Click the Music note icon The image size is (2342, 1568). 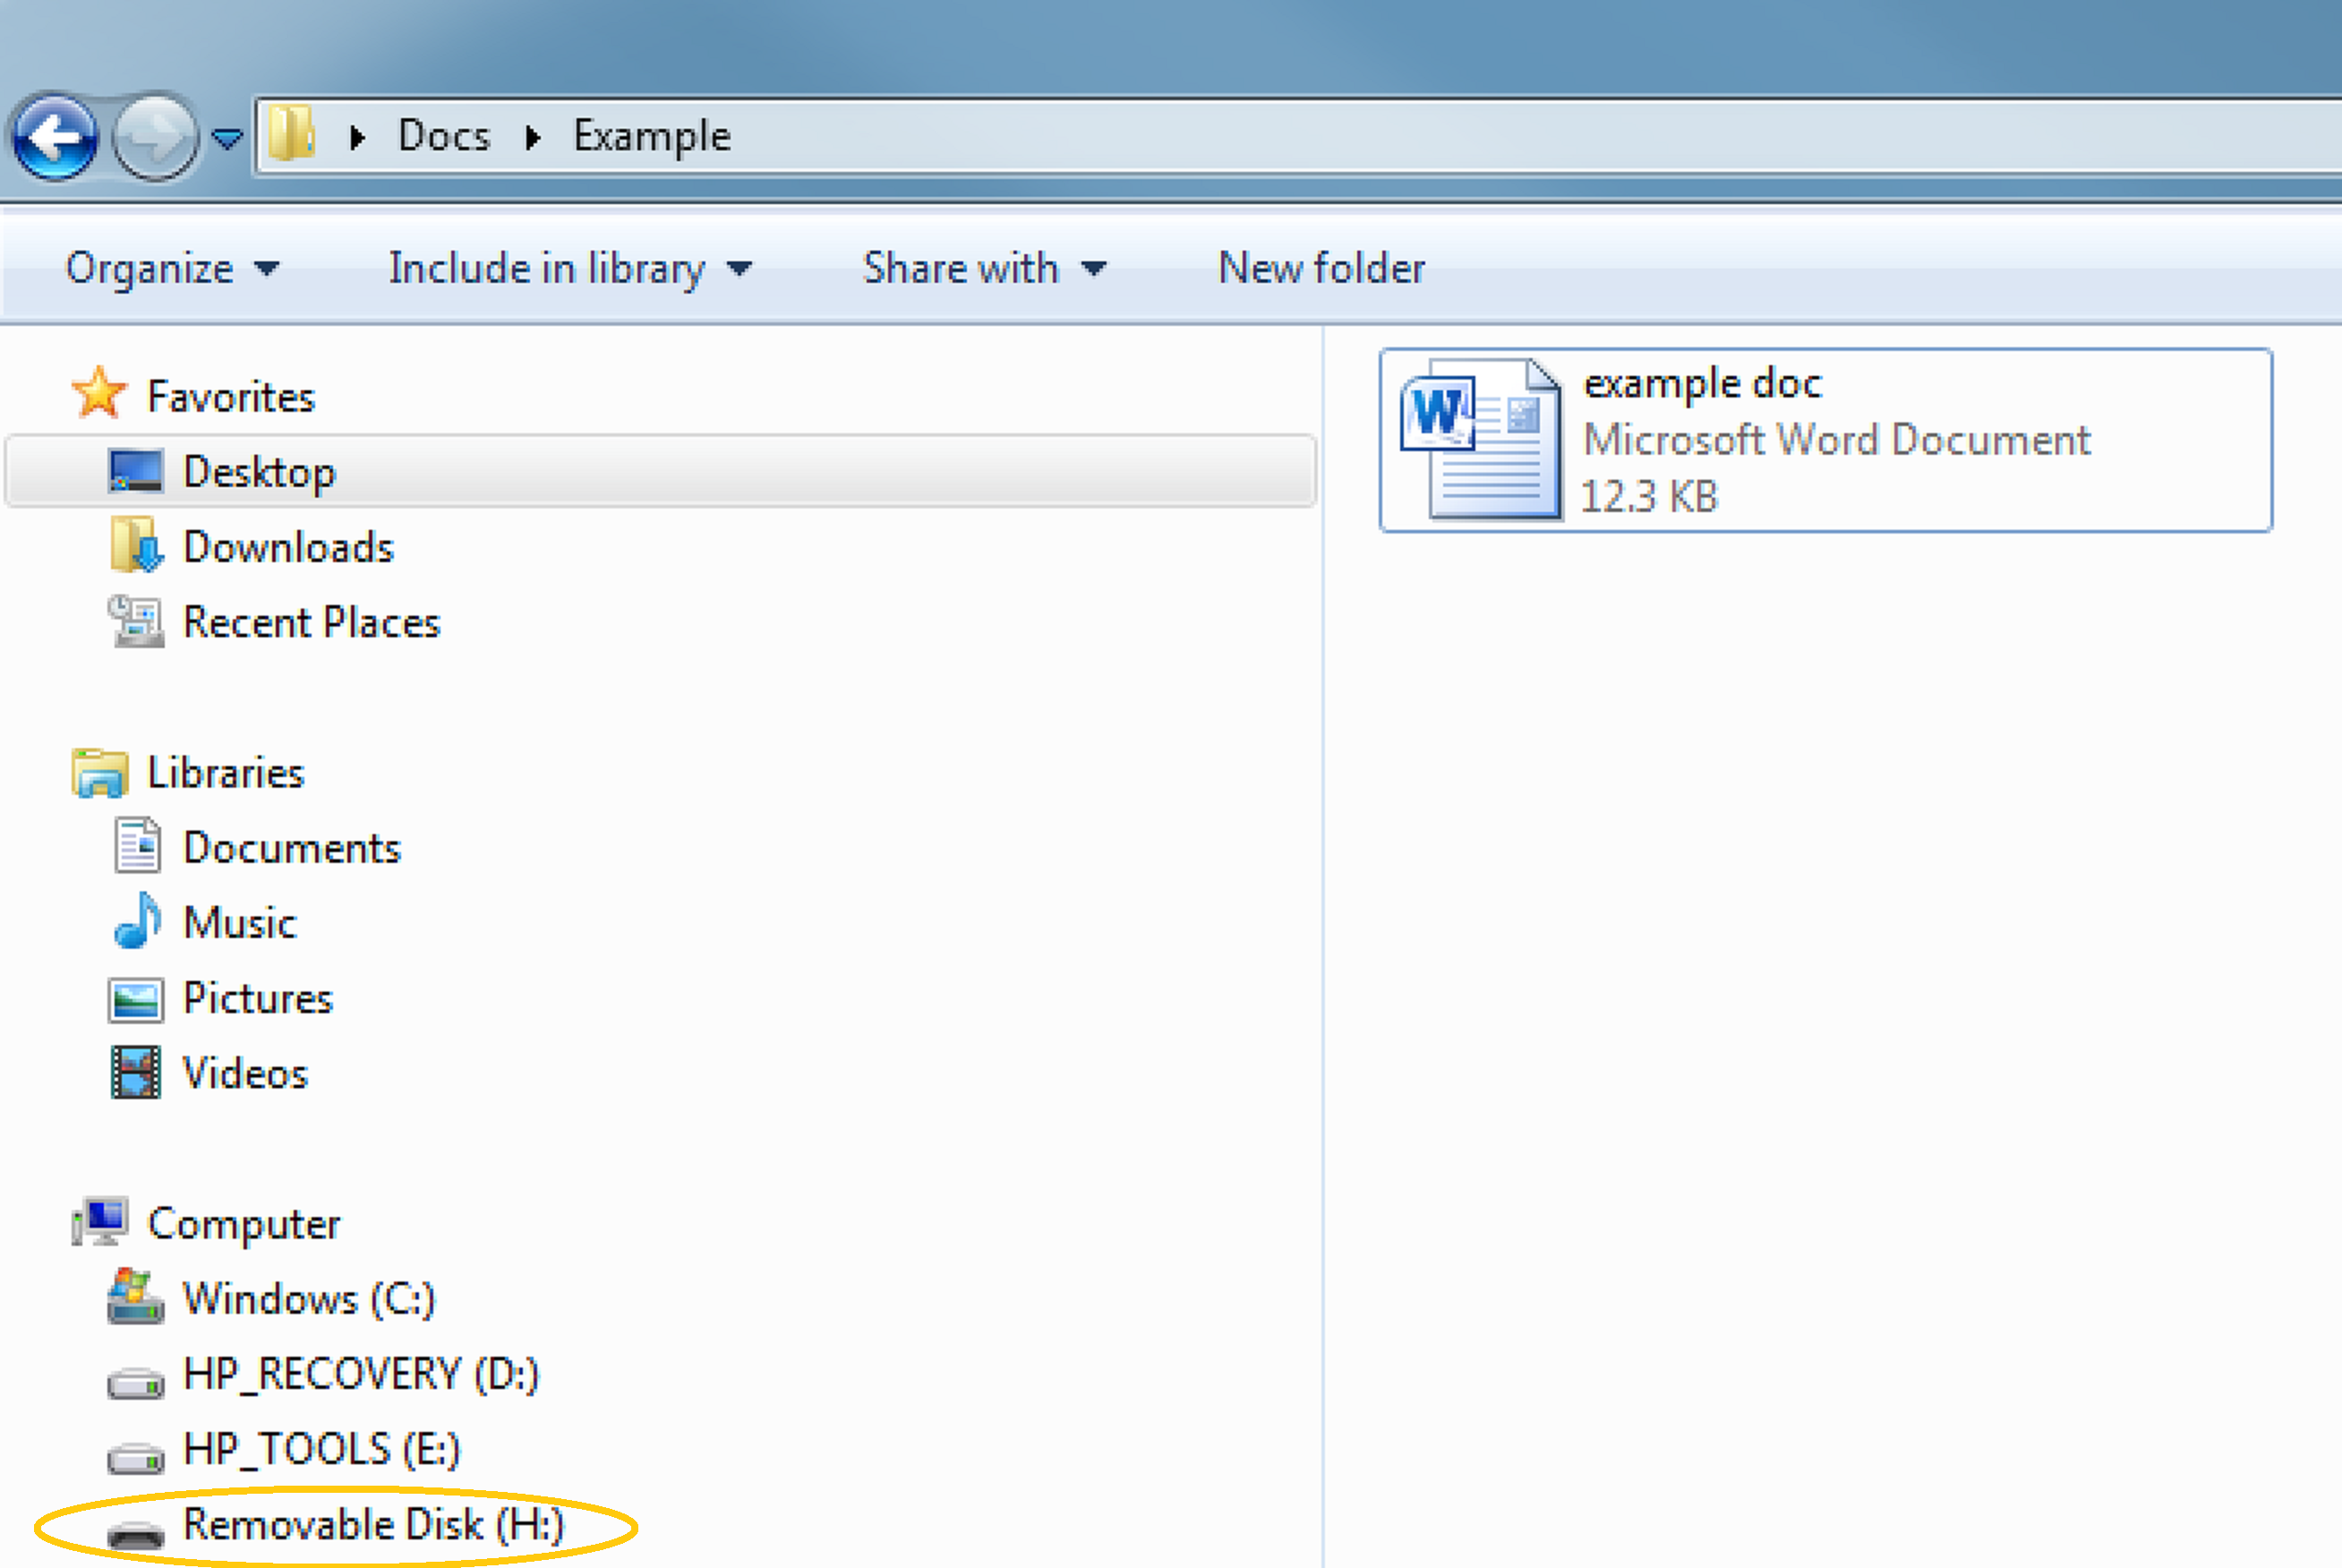(x=136, y=920)
